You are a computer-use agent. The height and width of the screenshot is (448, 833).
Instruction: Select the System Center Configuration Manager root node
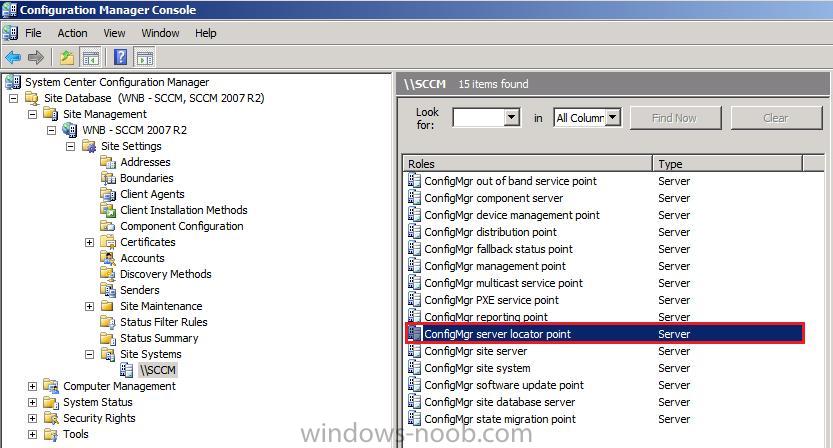tap(117, 82)
